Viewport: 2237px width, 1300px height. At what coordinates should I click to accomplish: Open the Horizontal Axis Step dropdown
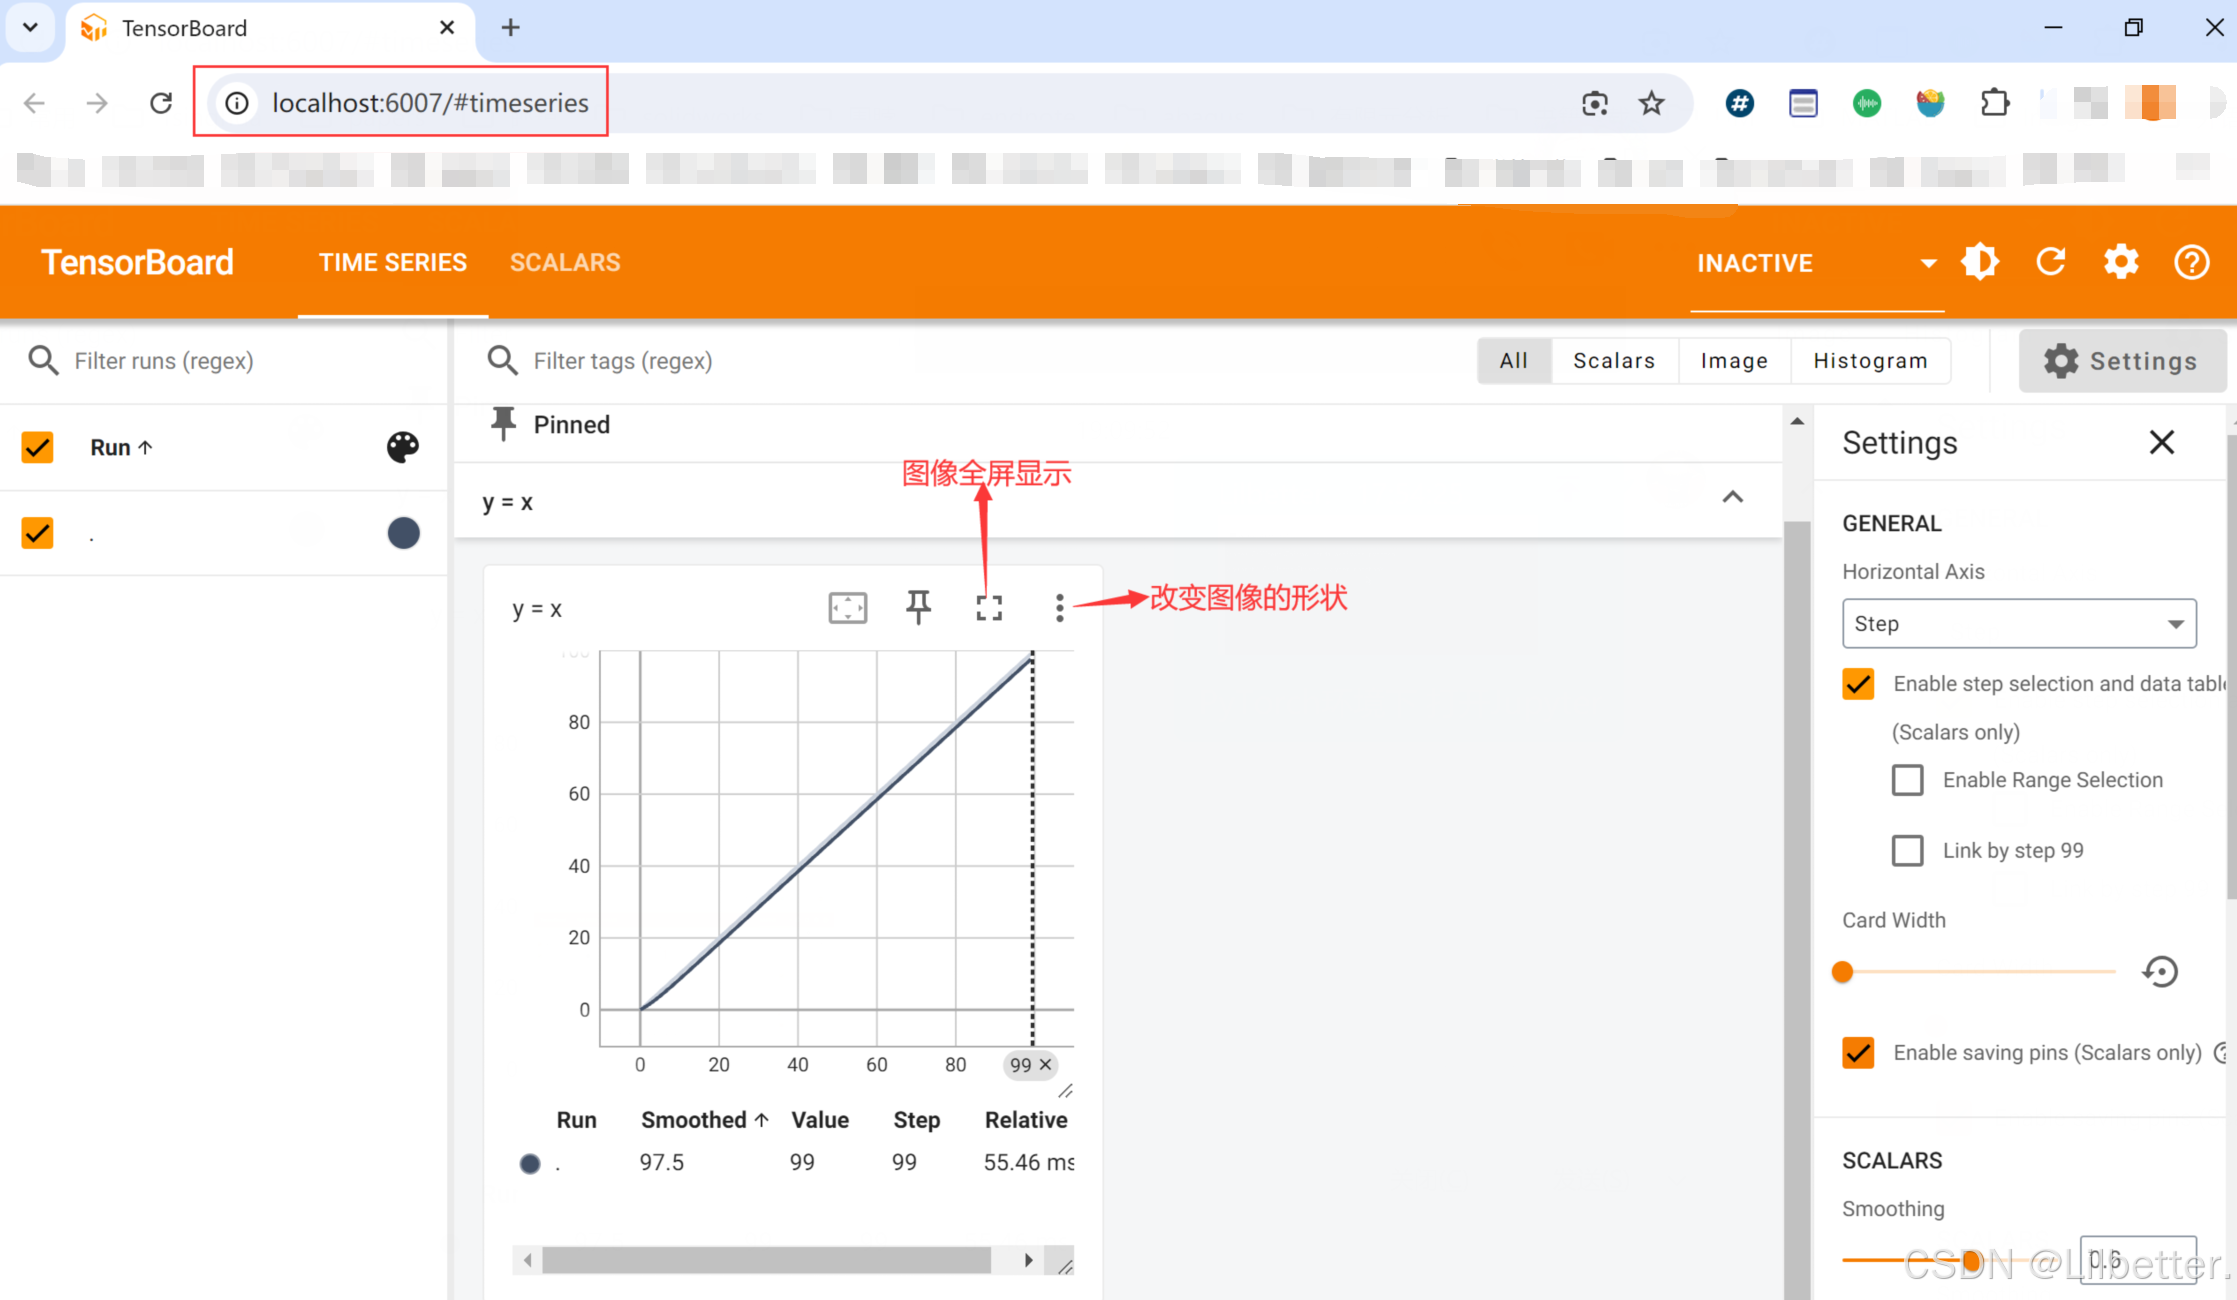pos(2018,624)
